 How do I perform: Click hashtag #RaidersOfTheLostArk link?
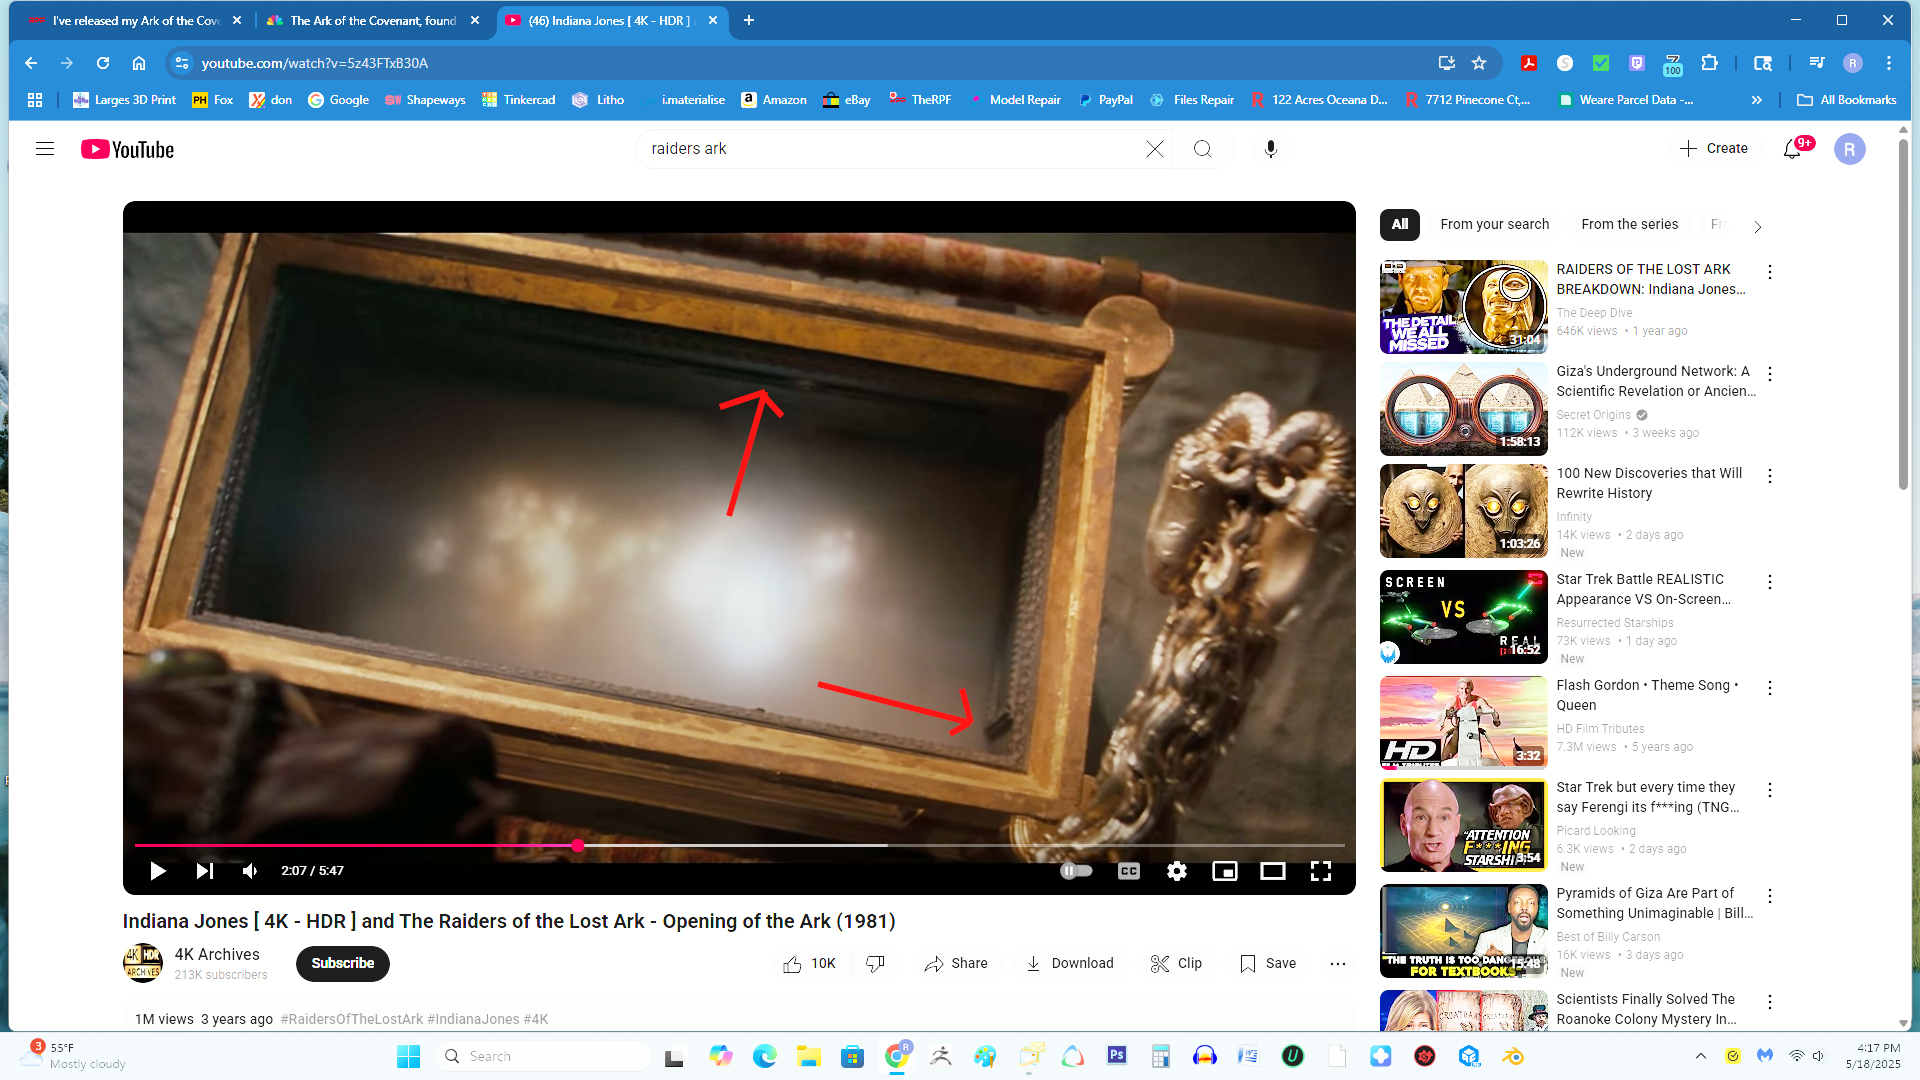point(352,1019)
